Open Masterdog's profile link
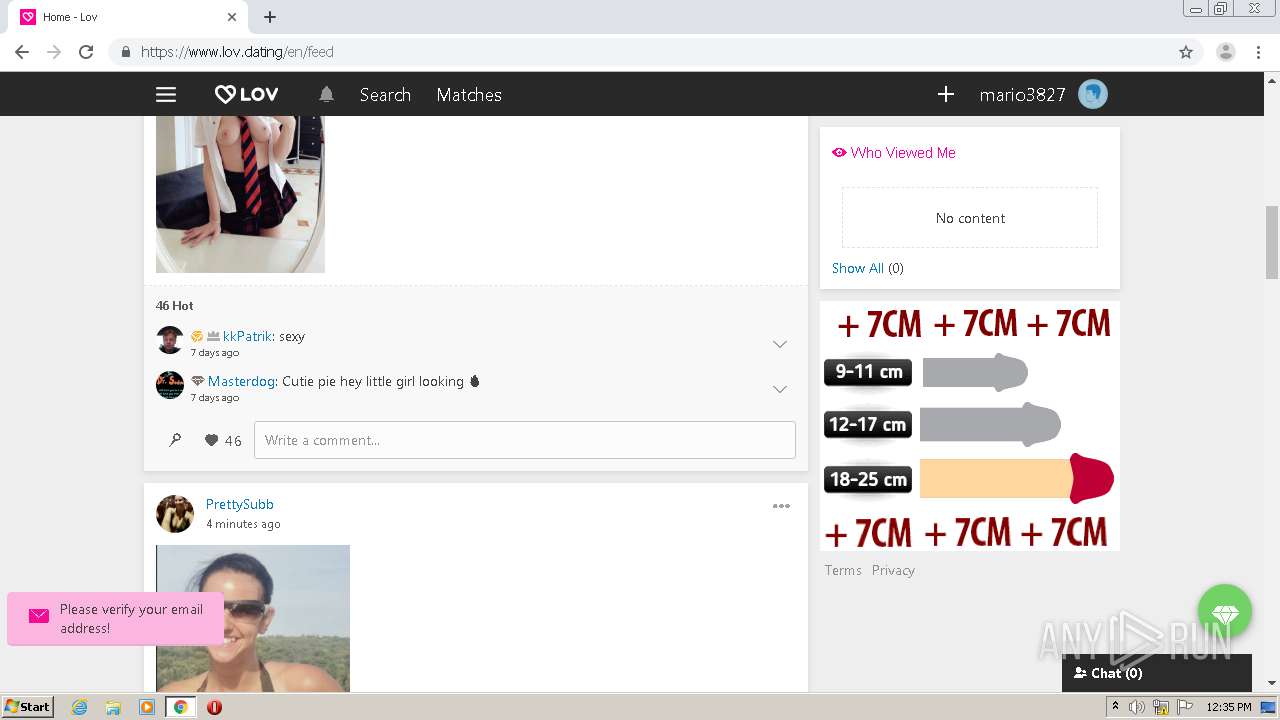The image size is (1280, 720). coord(241,381)
